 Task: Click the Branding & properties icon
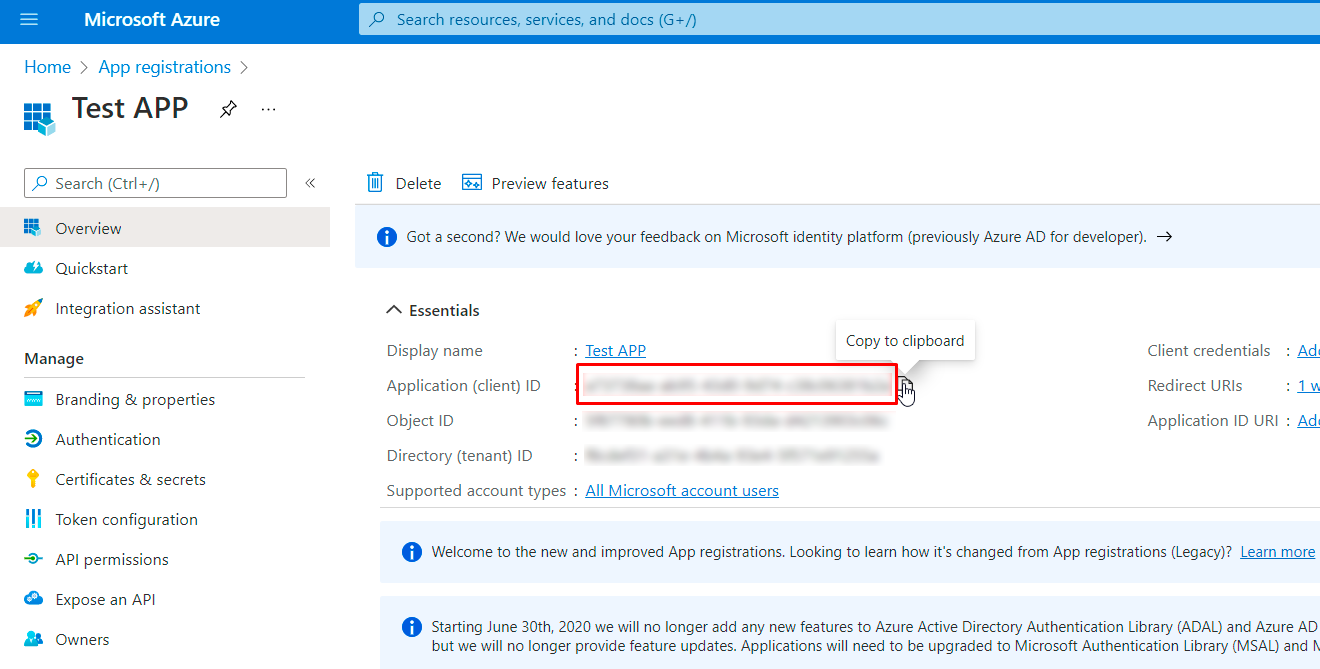point(33,399)
